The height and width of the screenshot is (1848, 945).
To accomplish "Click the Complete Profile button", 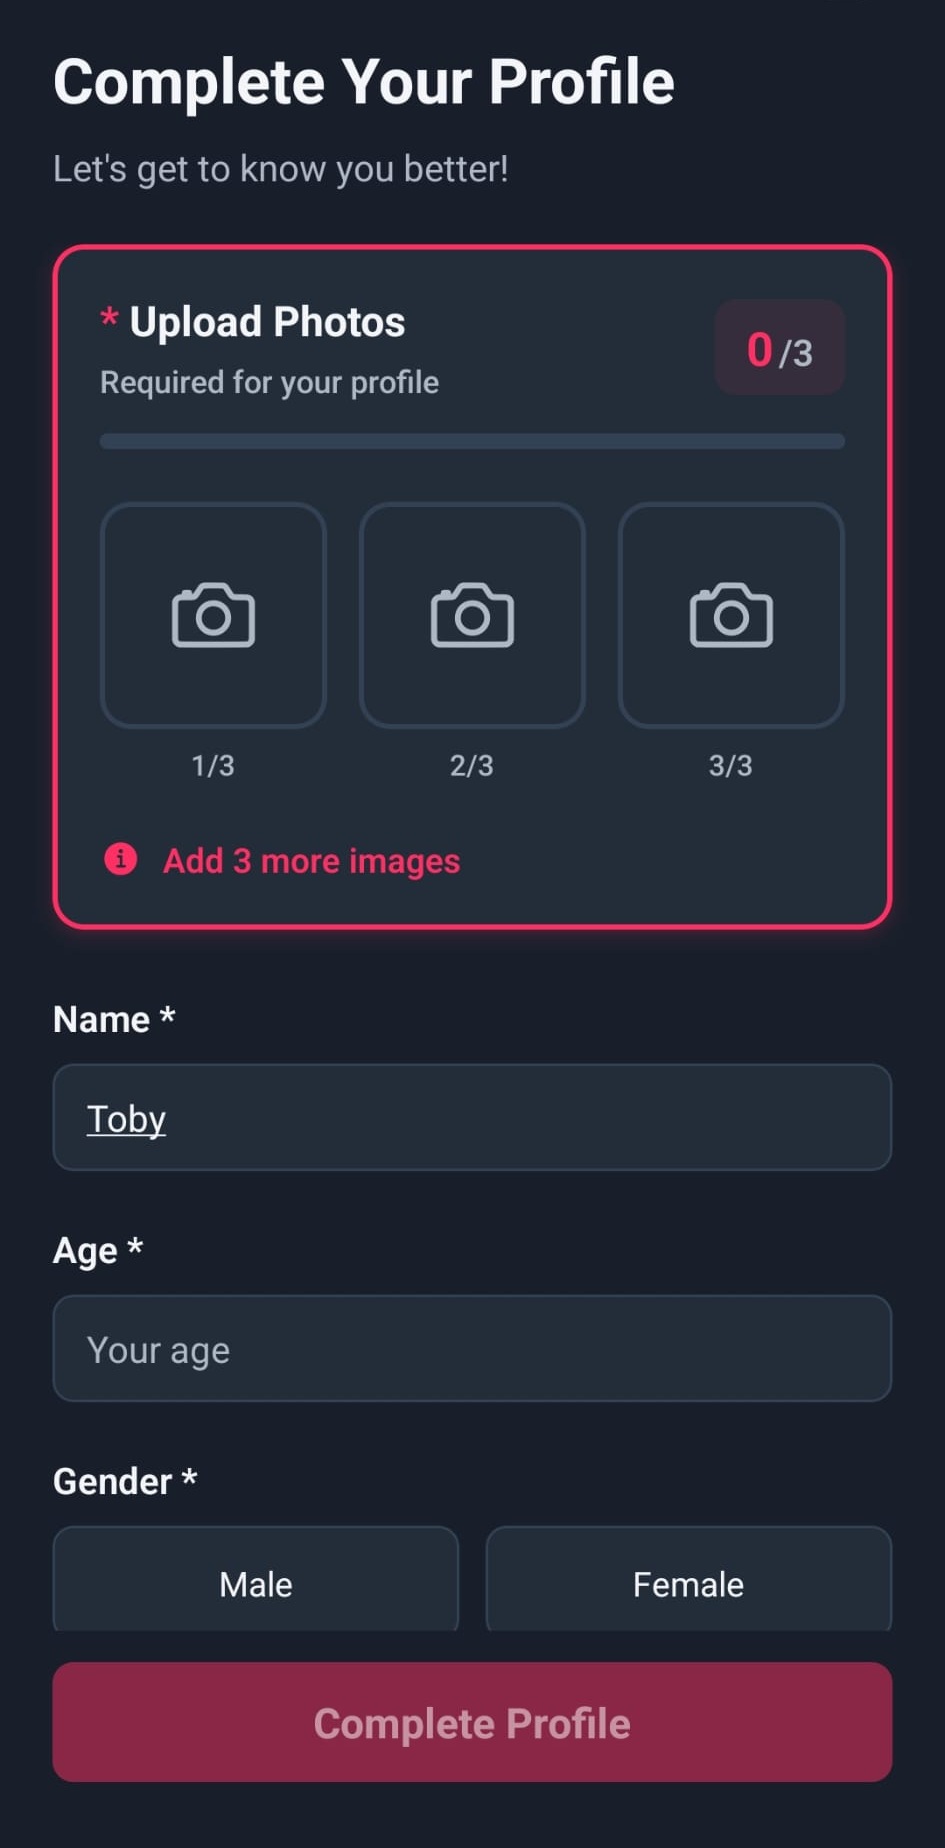I will pos(472,1722).
